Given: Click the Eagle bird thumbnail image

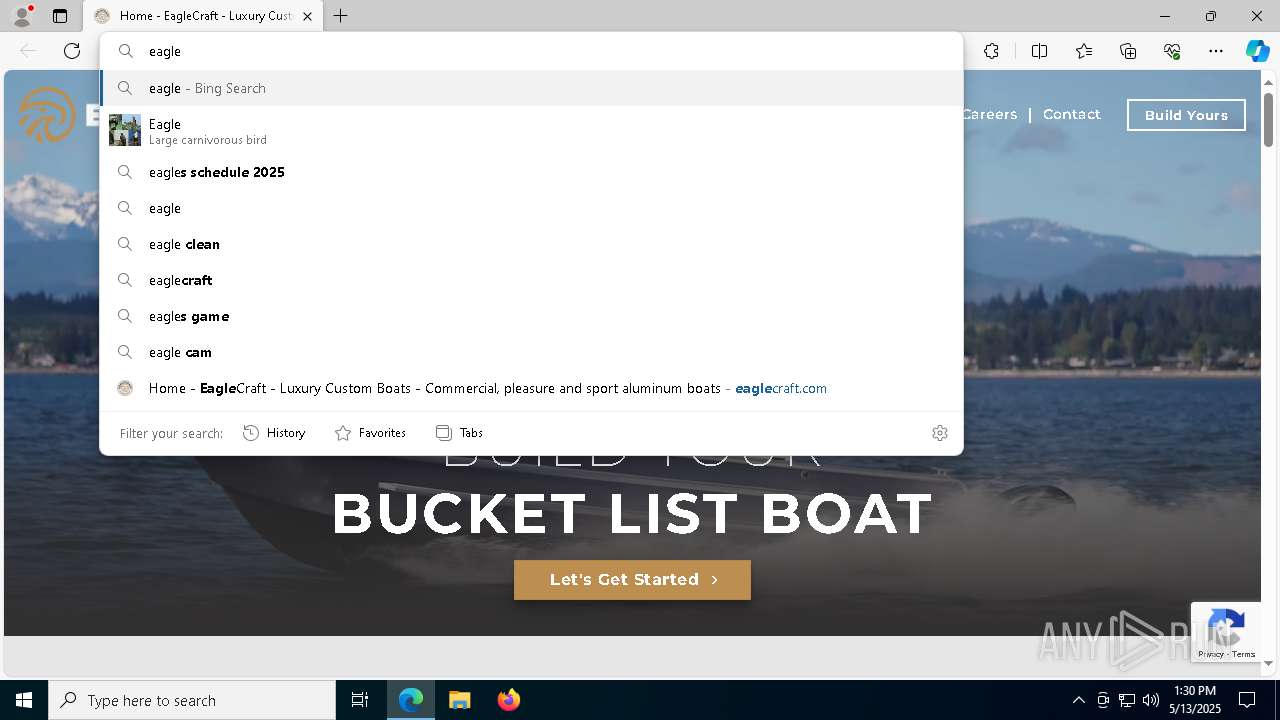Looking at the screenshot, I should 125,130.
